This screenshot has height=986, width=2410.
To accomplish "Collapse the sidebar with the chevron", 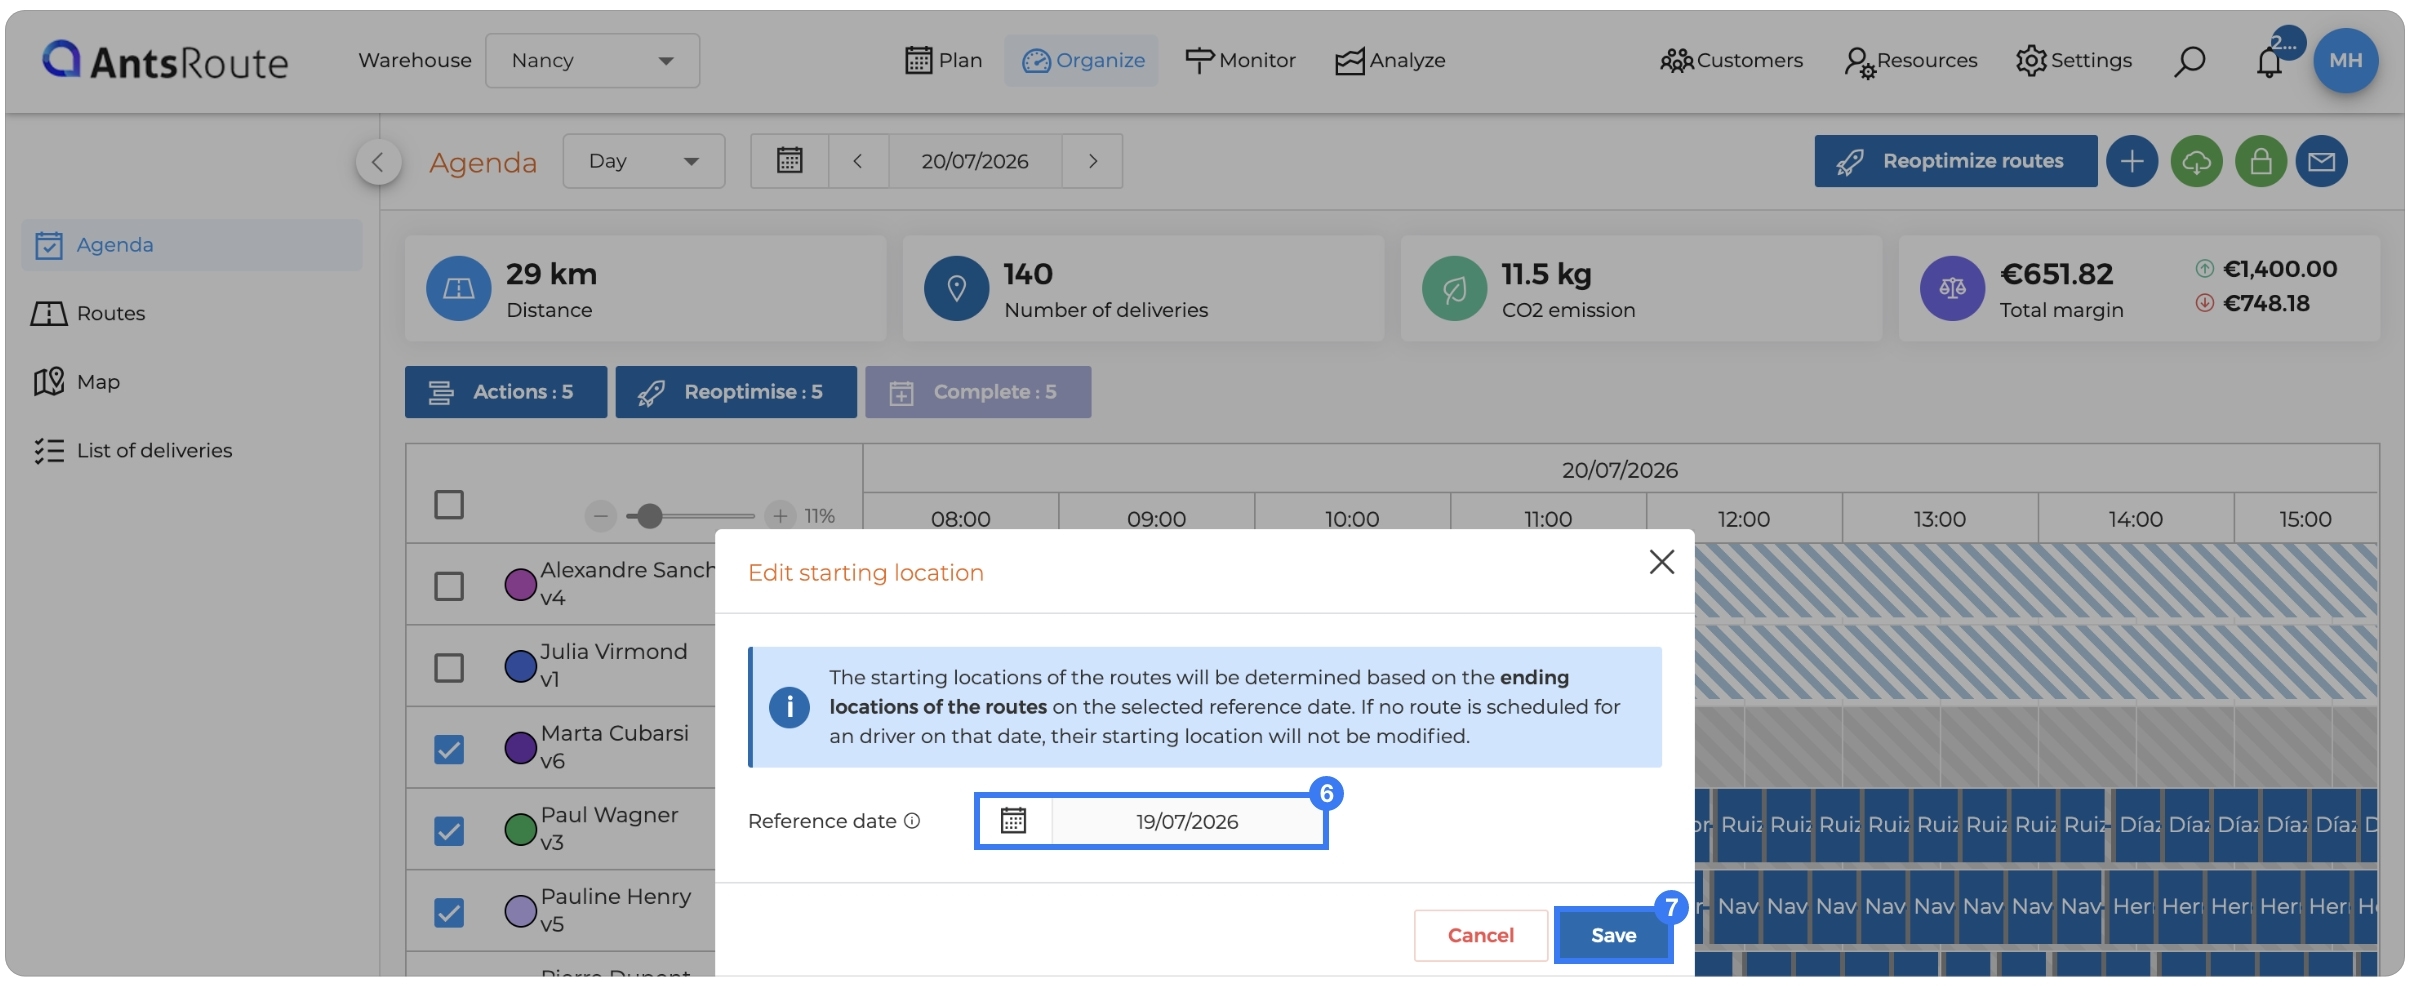I will (x=378, y=162).
